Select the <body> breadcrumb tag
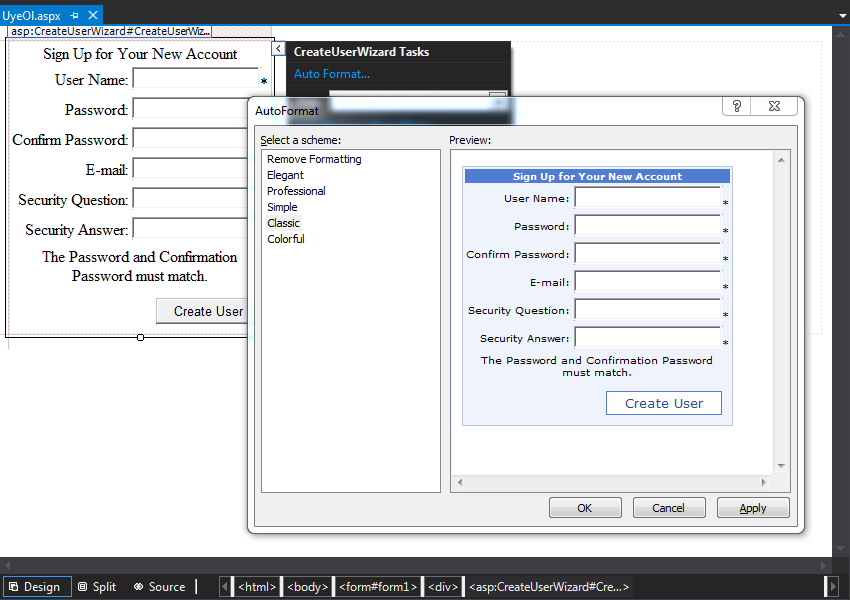The image size is (850, 600). pyautogui.click(x=307, y=586)
